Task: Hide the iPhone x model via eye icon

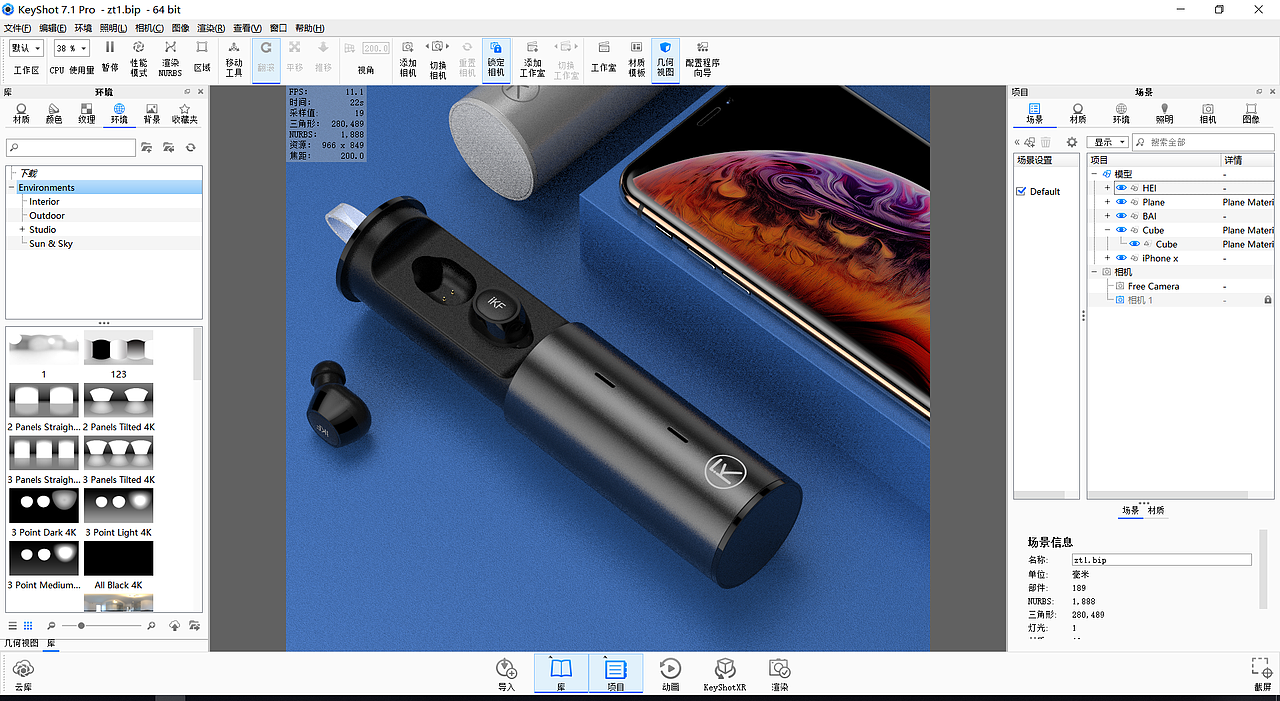Action: [x=1121, y=258]
